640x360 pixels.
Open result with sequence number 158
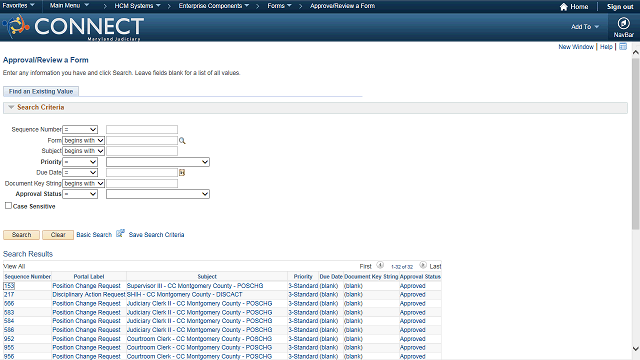point(9,286)
